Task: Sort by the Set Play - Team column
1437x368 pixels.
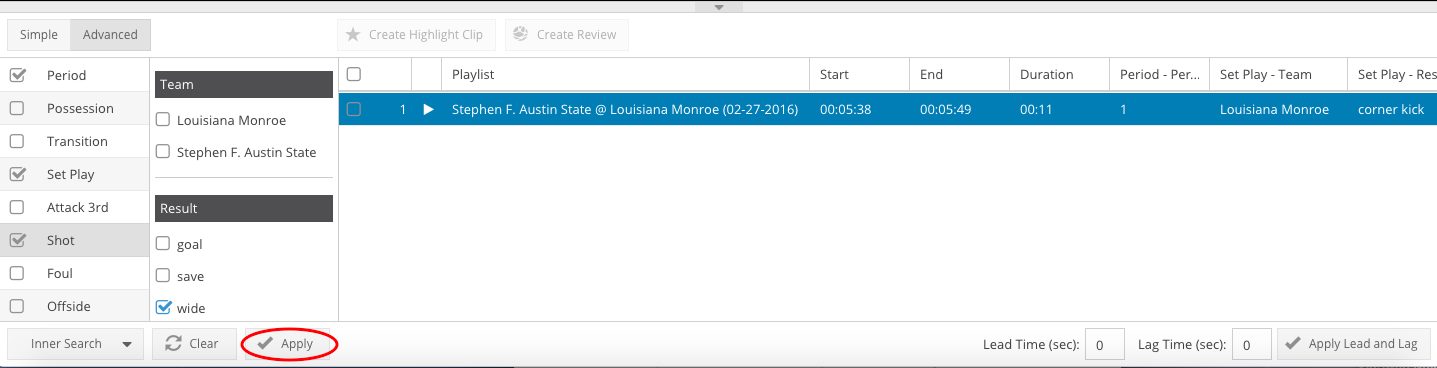Action: coord(1278,74)
